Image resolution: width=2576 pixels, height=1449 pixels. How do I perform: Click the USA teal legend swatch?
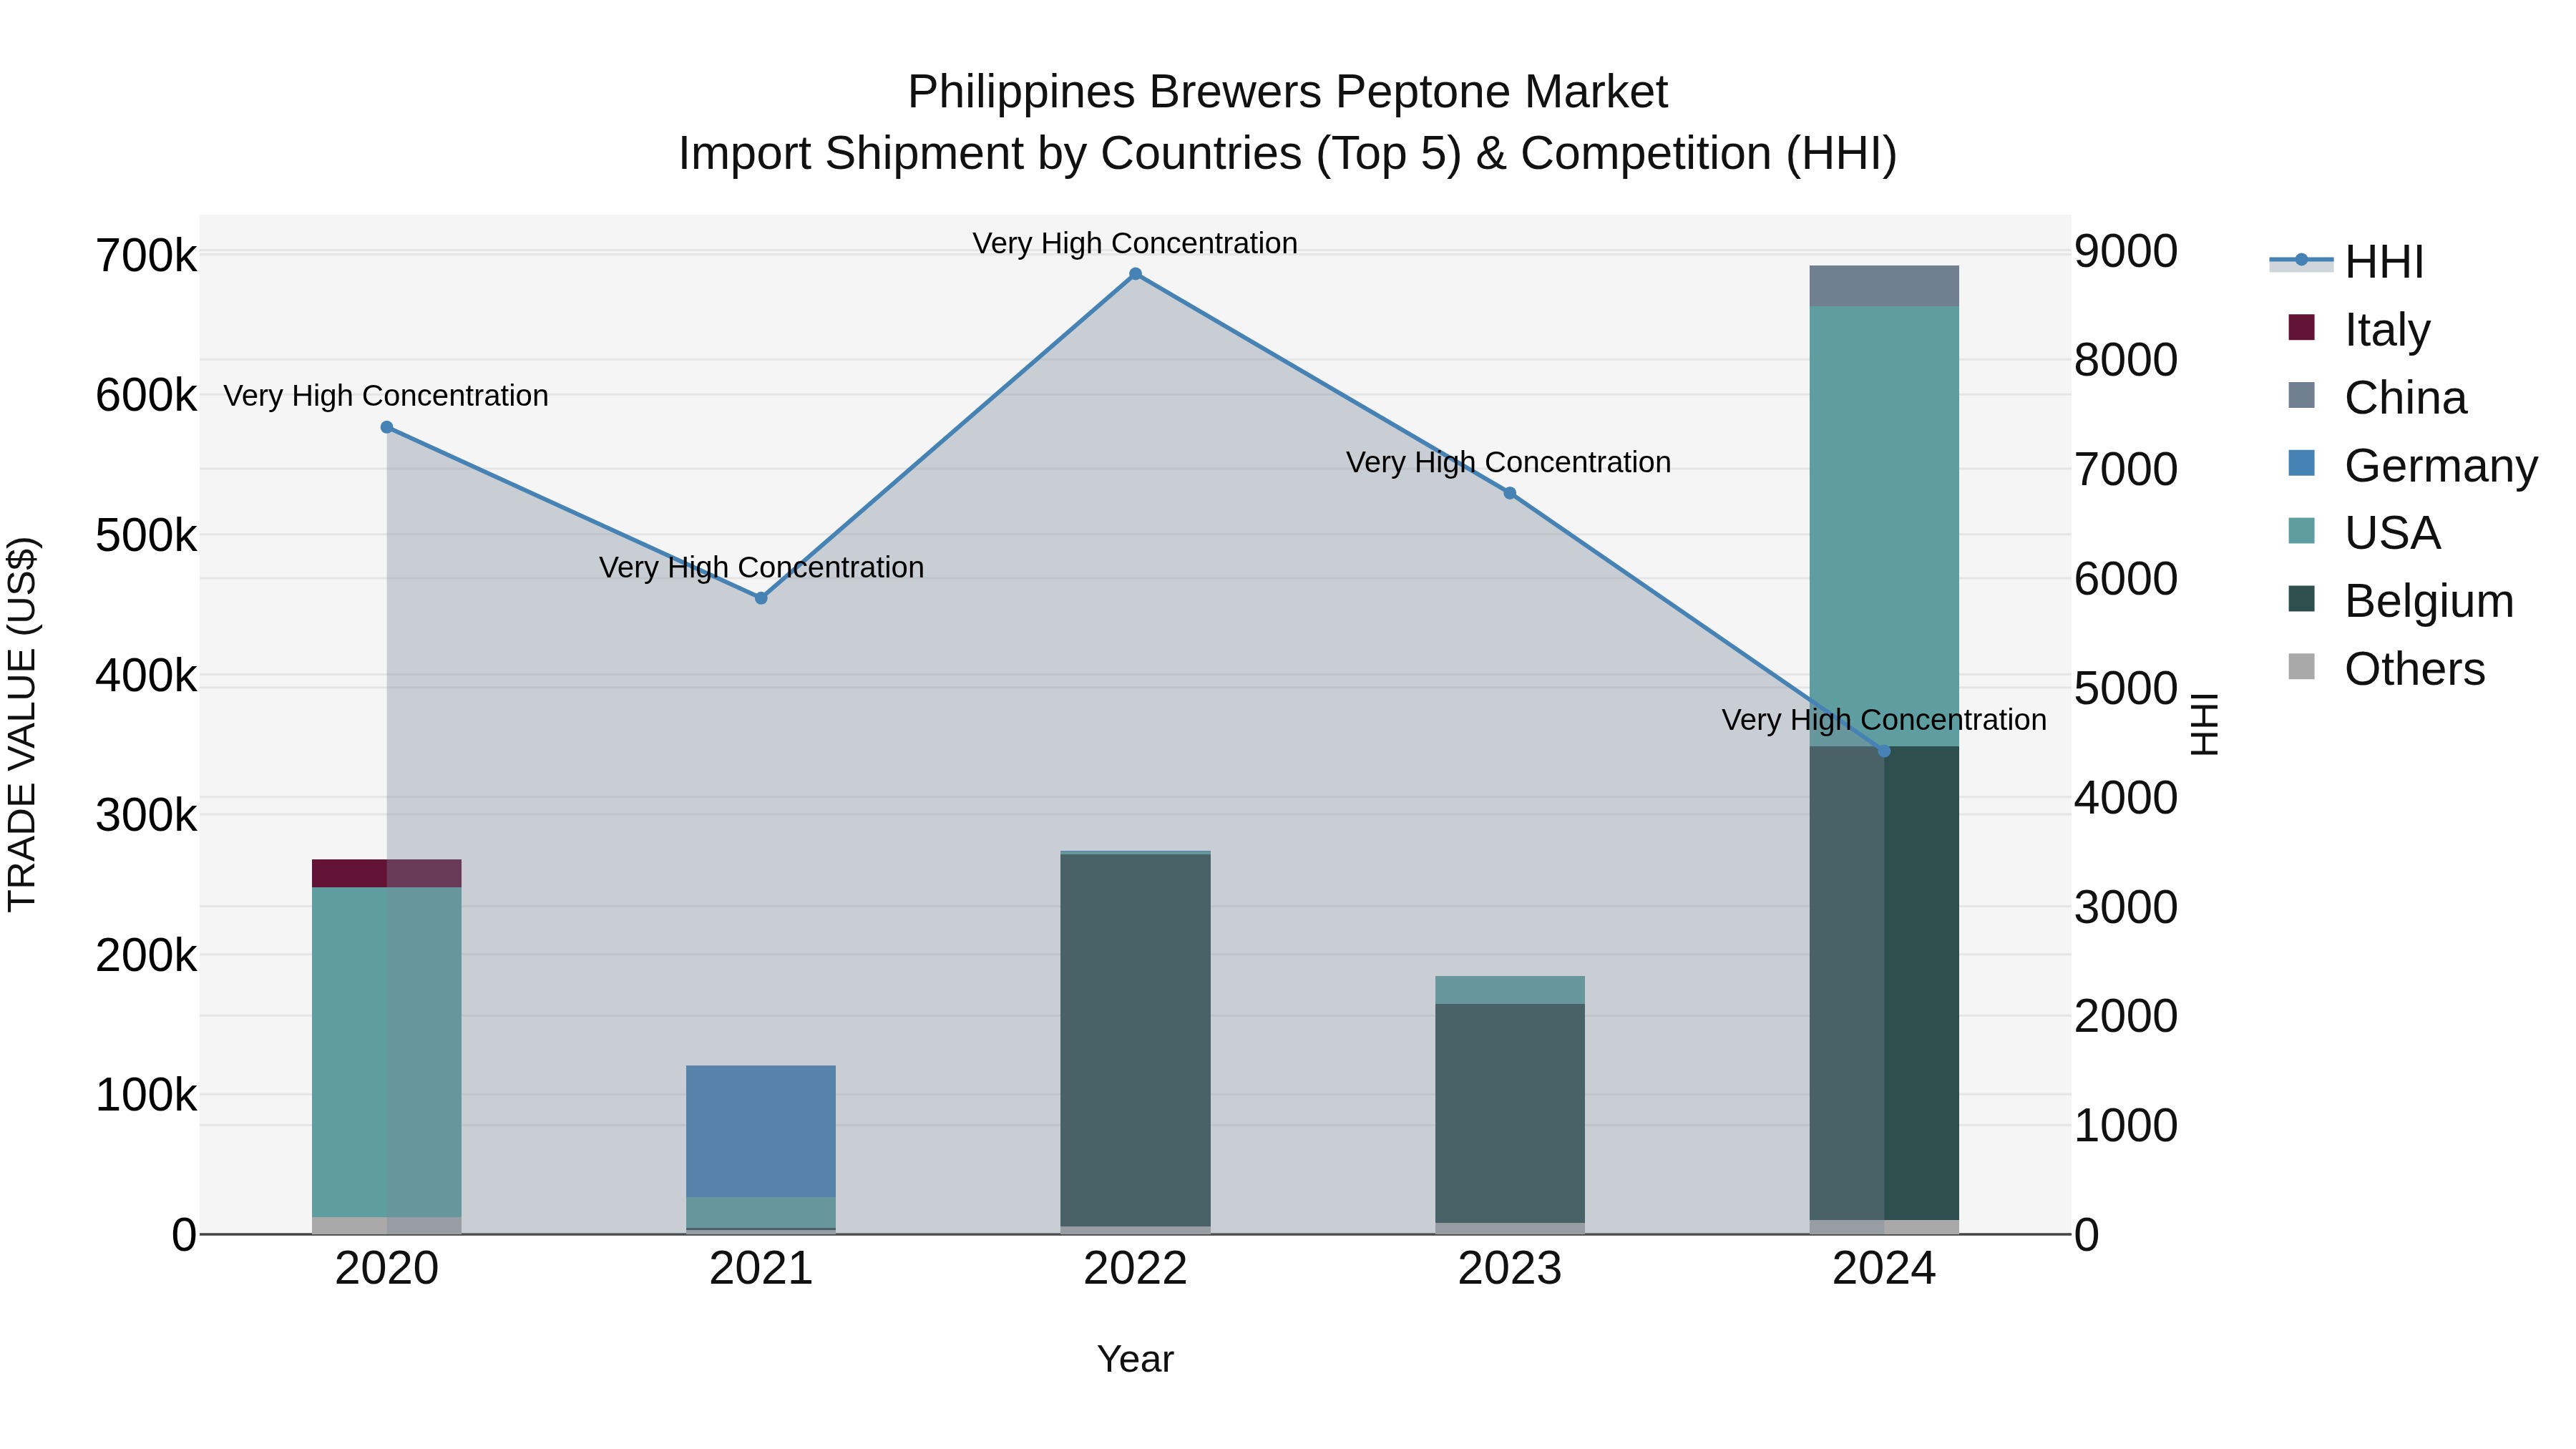coord(2301,530)
